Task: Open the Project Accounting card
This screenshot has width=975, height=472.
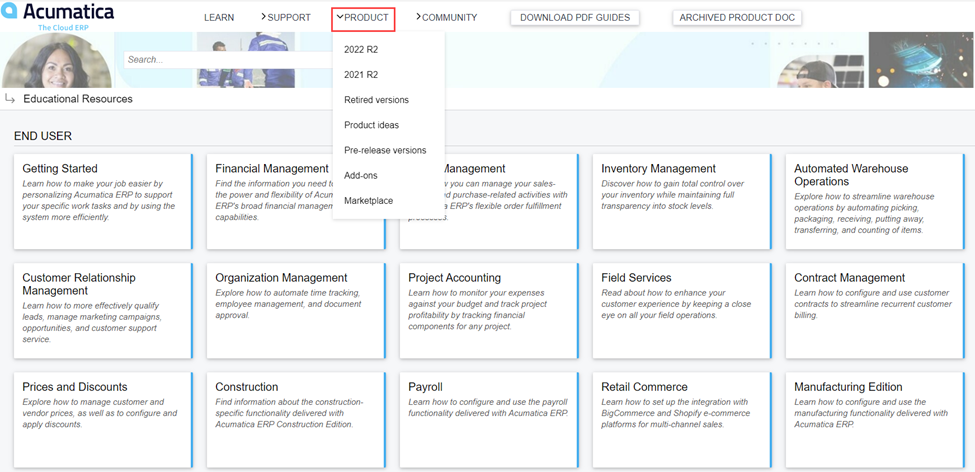Action: coord(489,310)
